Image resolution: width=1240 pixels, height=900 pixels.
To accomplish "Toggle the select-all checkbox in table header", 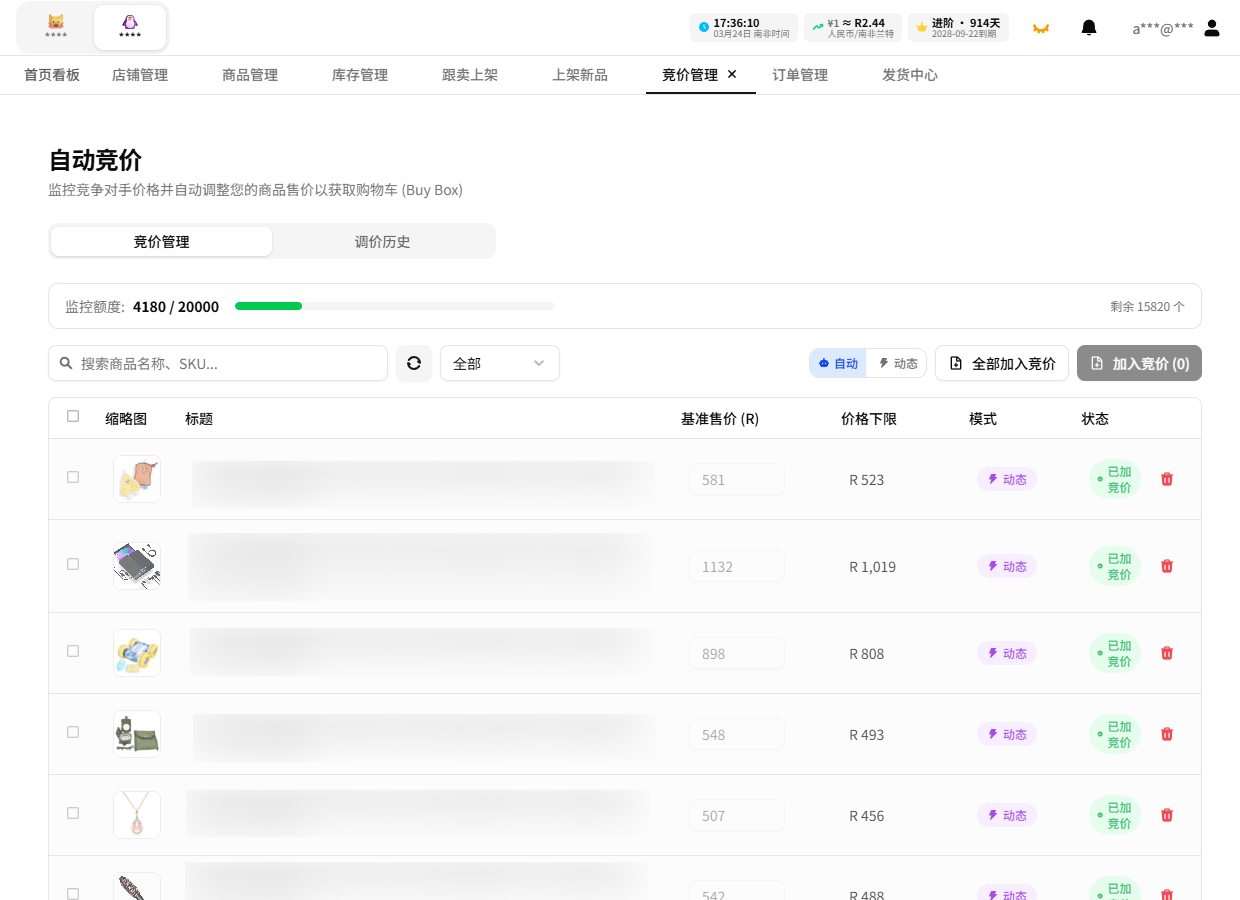I will click(72, 416).
